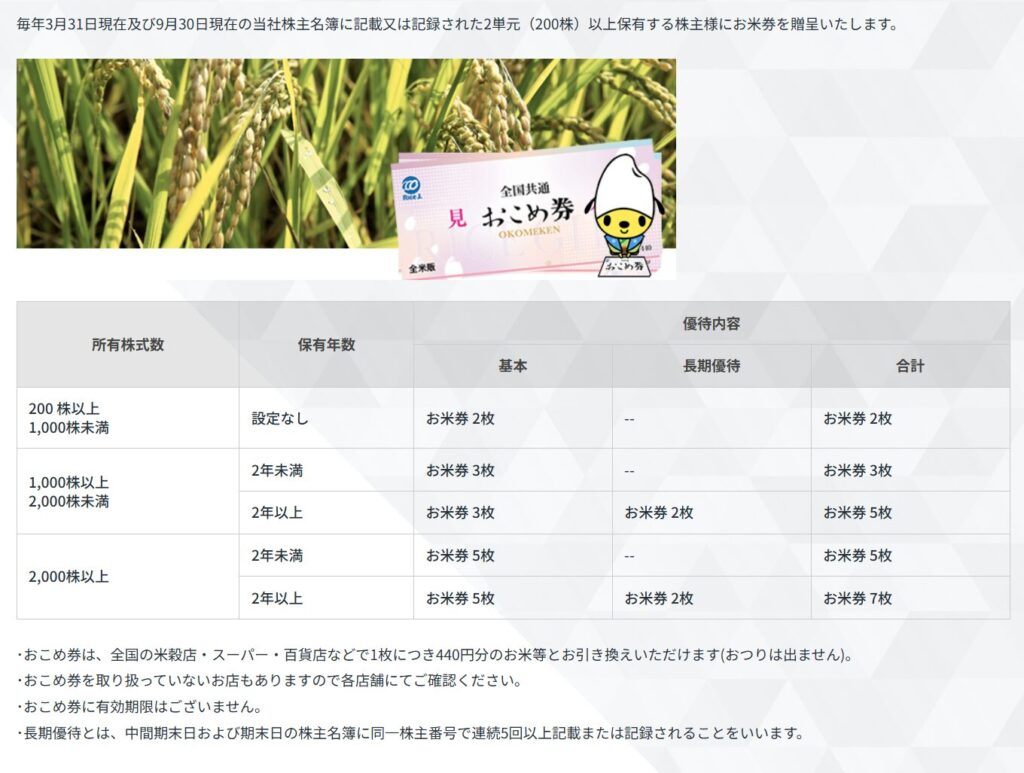Click the blue round logo on the voucher
Image resolution: width=1024 pixels, height=773 pixels.
tap(410, 189)
